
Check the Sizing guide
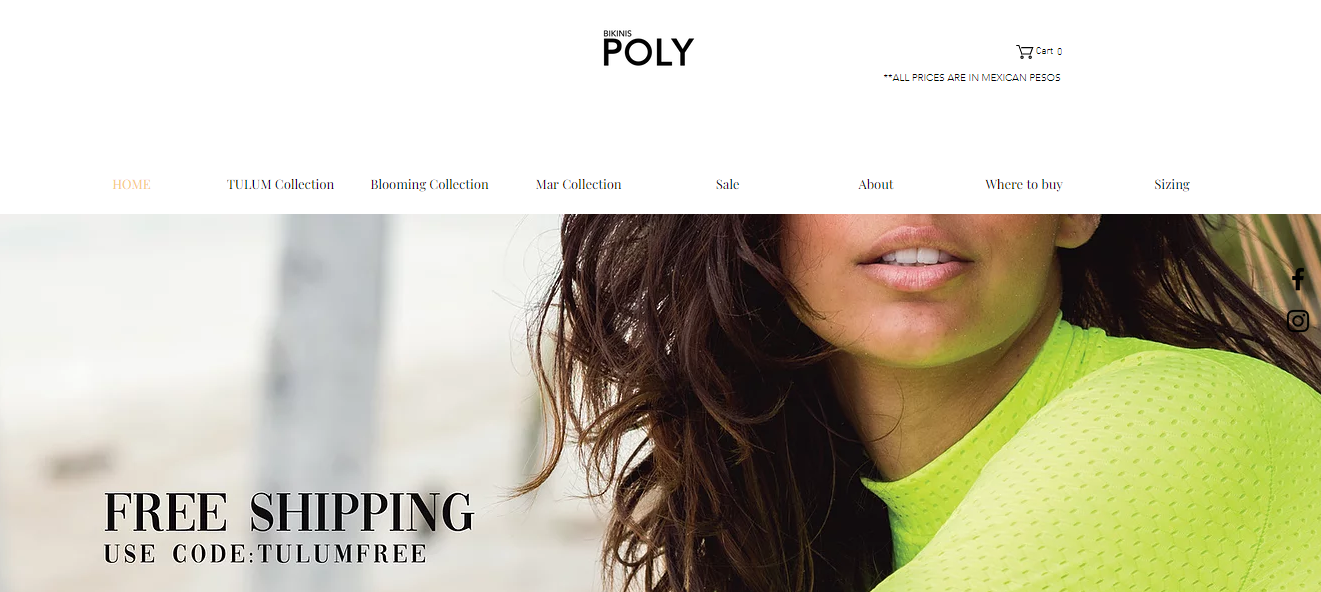1171,184
